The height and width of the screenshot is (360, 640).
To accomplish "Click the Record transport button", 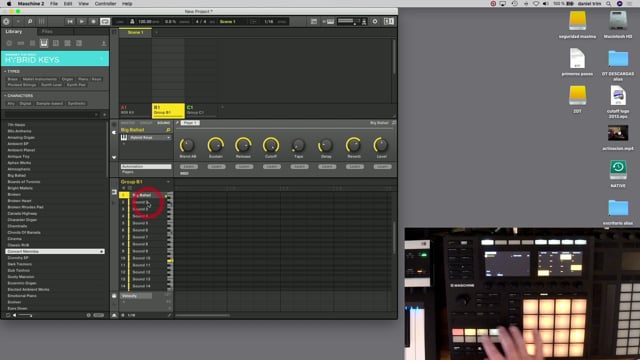I will coord(93,21).
